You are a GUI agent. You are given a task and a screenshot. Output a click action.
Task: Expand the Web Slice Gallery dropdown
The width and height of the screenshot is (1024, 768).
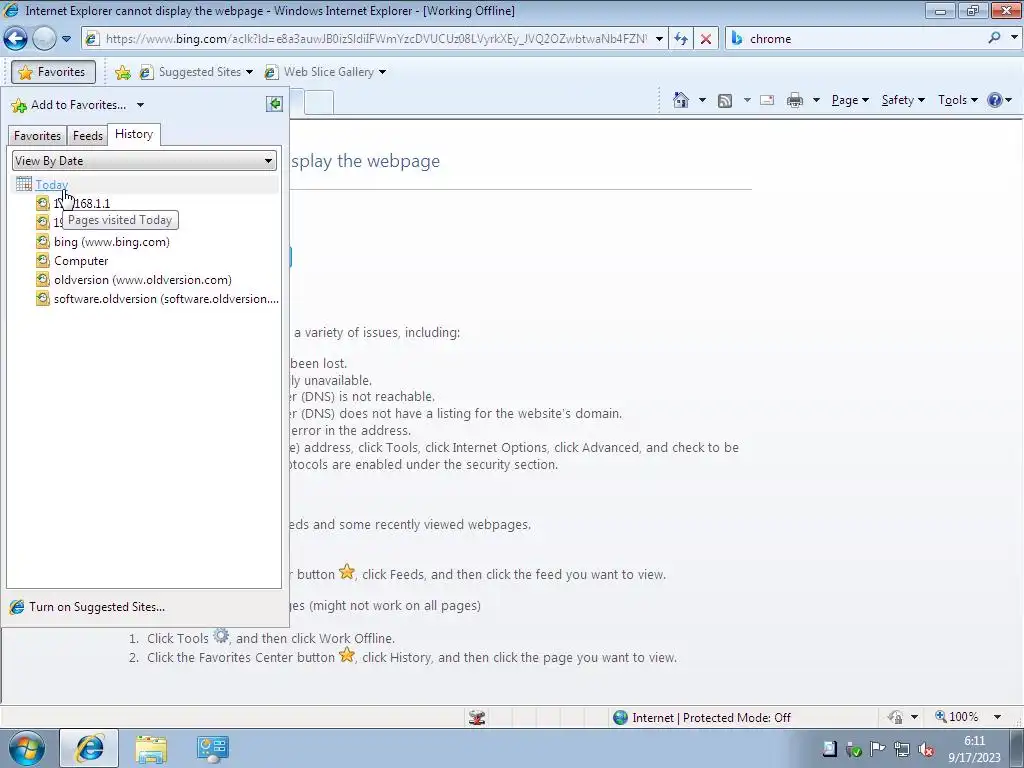(382, 72)
